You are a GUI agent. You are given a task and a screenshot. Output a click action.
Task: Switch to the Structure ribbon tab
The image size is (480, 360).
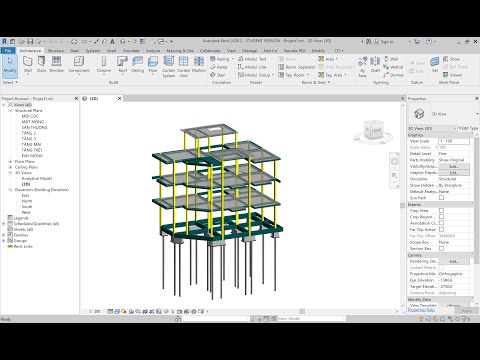[x=56, y=51]
